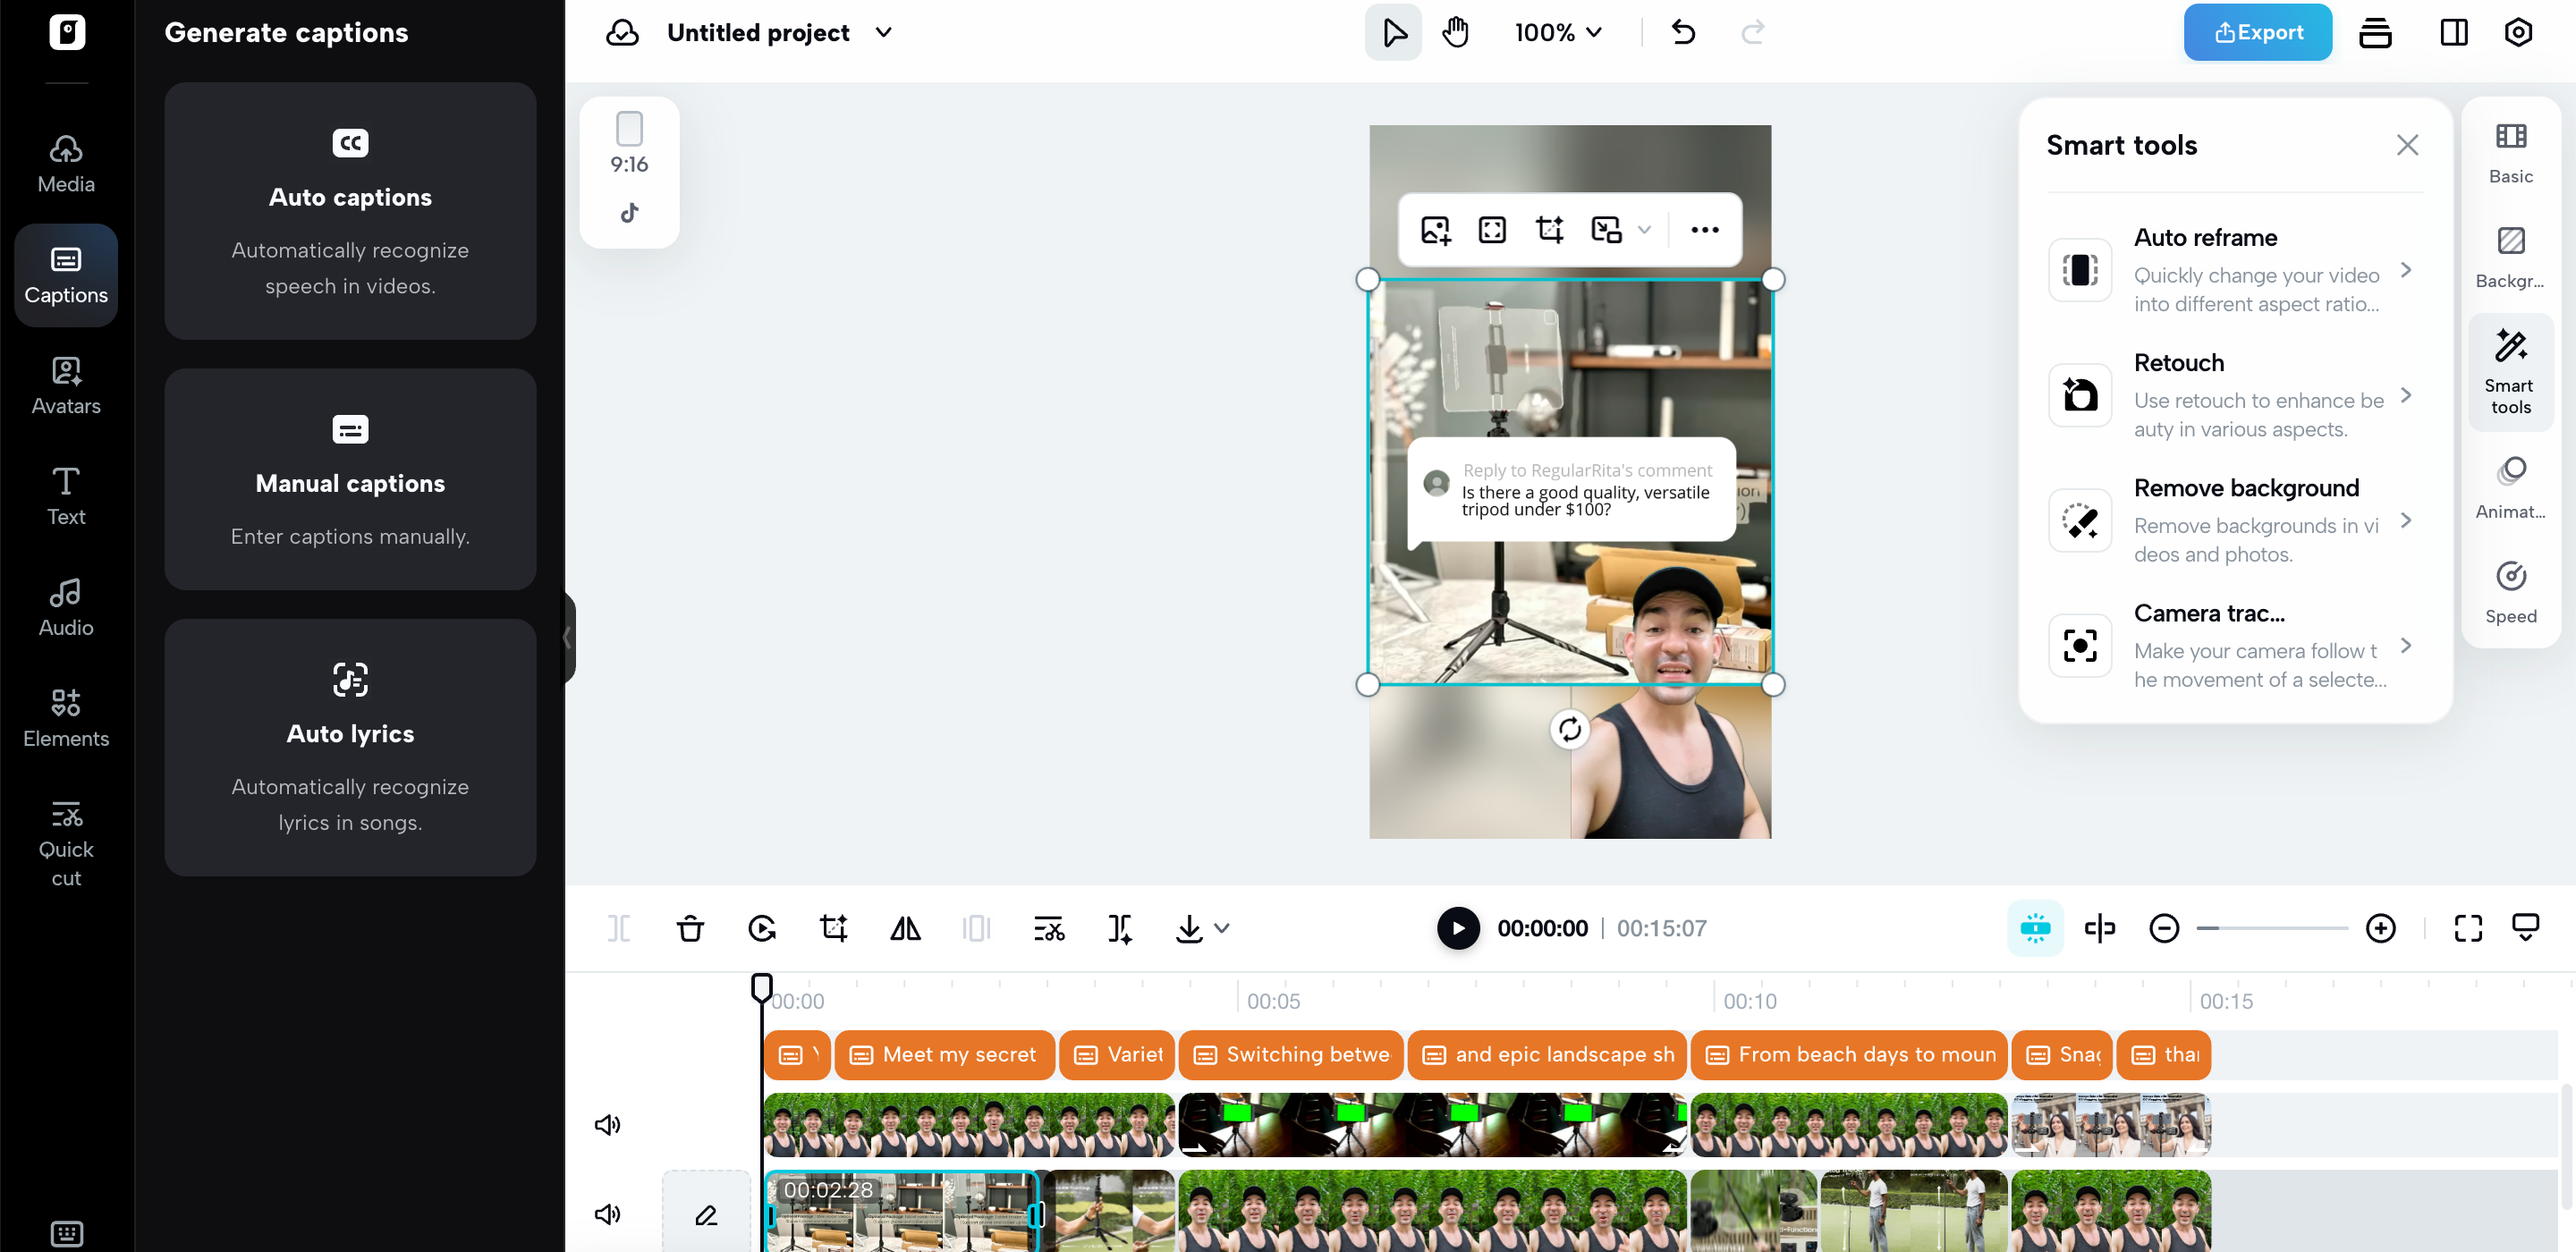The height and width of the screenshot is (1252, 2576).
Task: Mute the upper video track
Action: (607, 1125)
